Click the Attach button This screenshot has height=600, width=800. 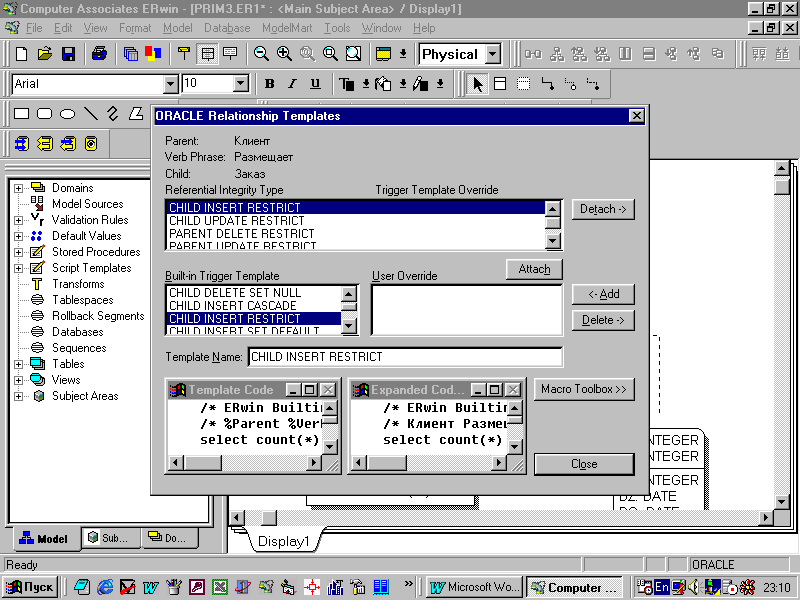click(x=534, y=269)
